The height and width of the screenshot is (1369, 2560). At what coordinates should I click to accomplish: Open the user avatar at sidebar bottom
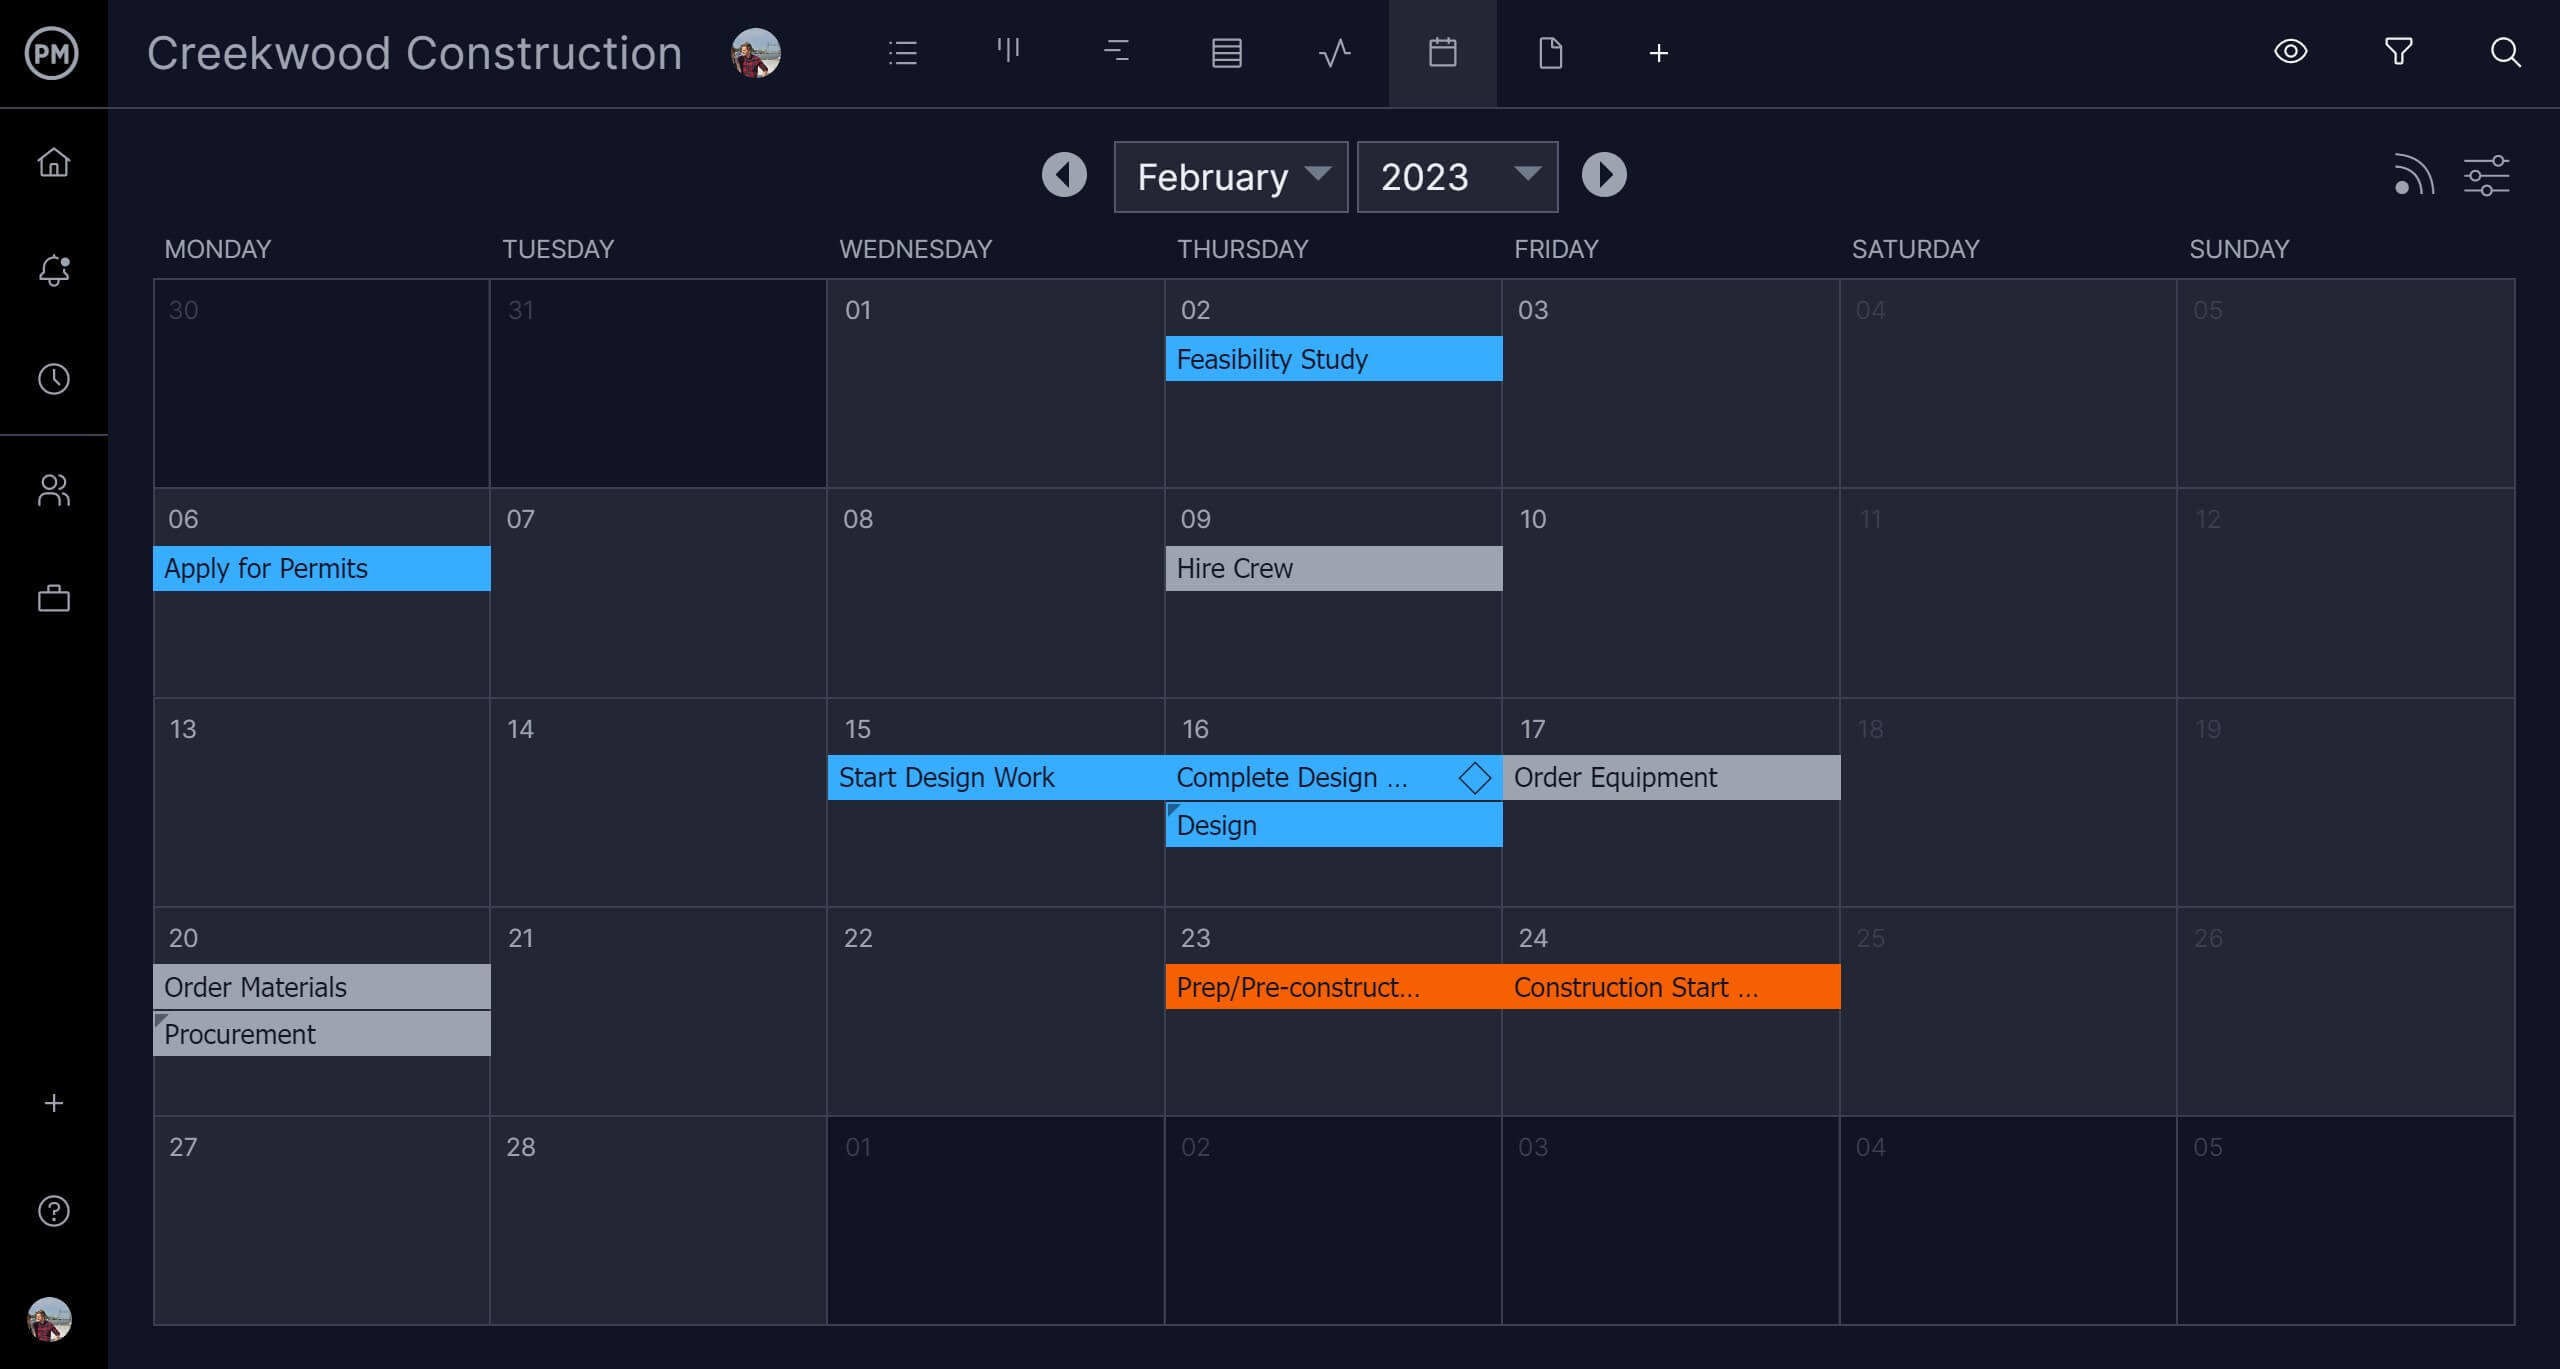click(x=49, y=1319)
